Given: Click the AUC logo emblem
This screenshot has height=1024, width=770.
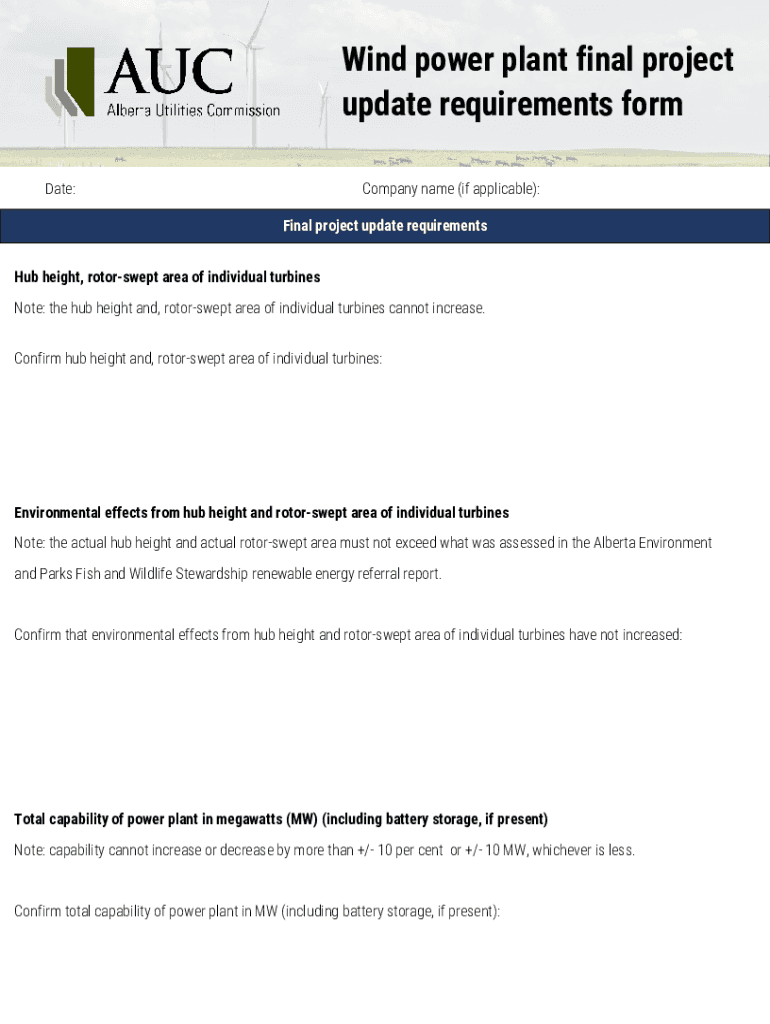Looking at the screenshot, I should coord(70,82).
